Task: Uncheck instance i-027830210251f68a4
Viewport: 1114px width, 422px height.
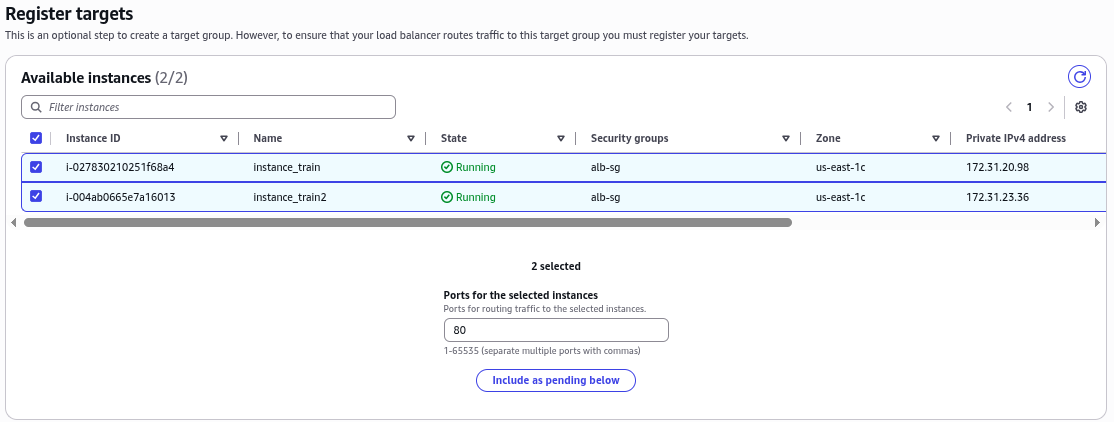Action: [36, 167]
